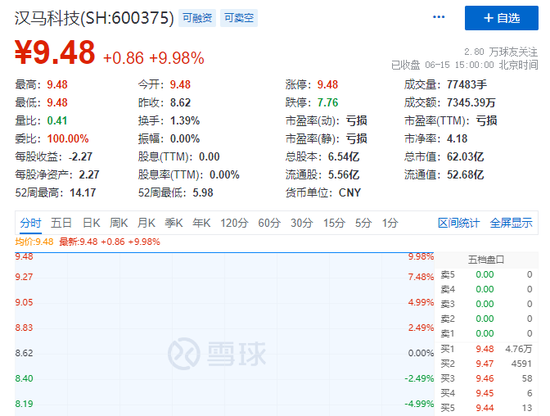Click the 昨收 value 8.62
The image size is (550, 416).
click(180, 103)
